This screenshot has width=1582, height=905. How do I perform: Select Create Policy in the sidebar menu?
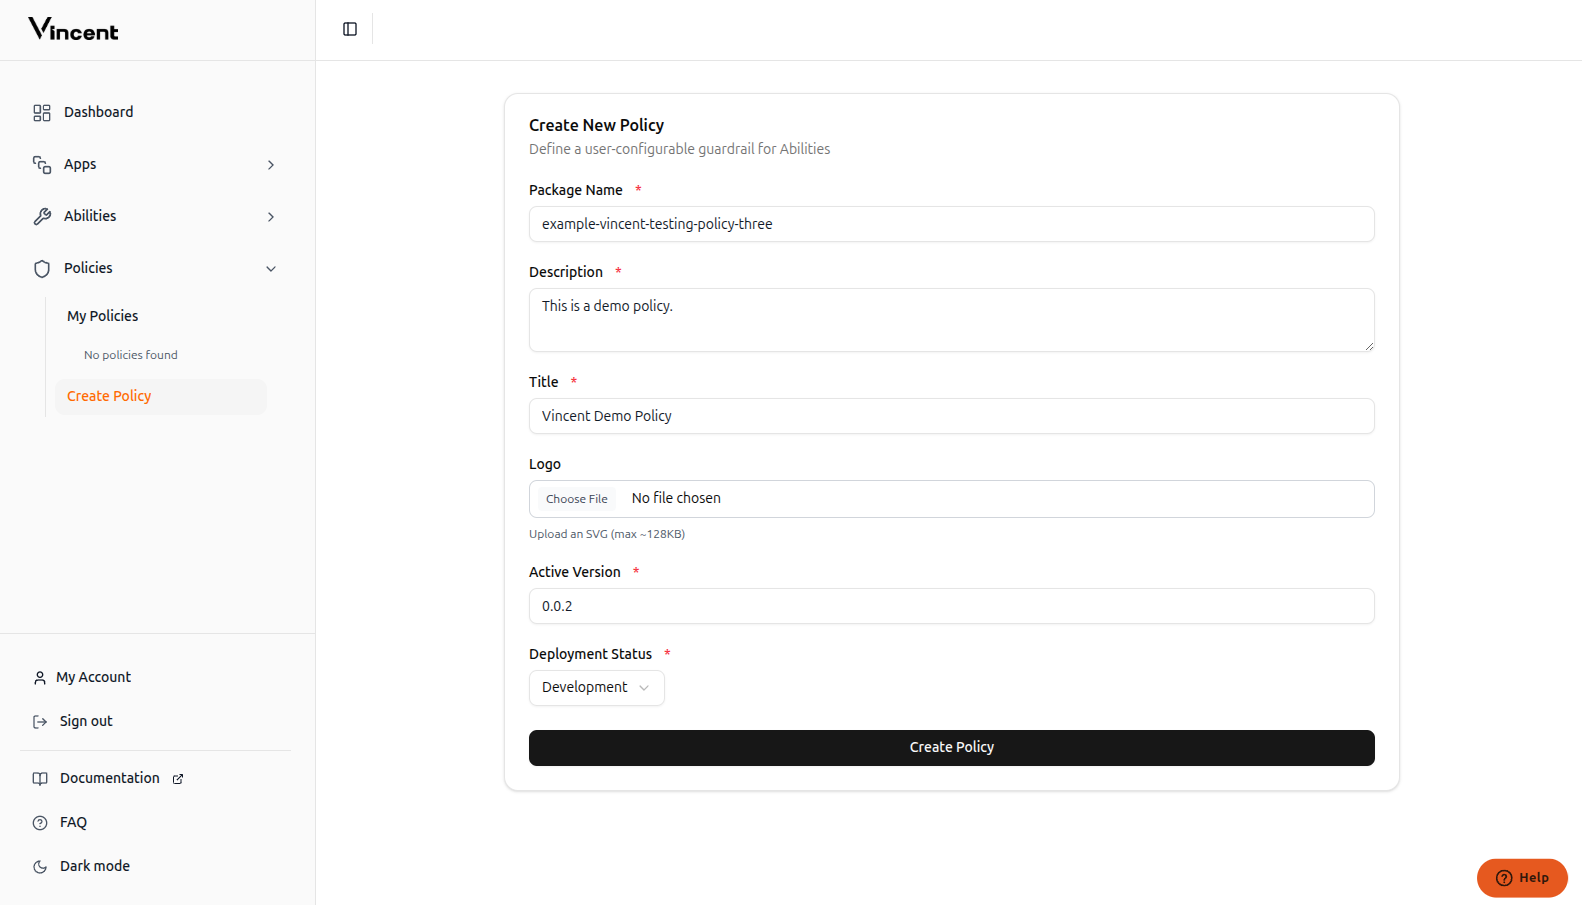point(108,396)
